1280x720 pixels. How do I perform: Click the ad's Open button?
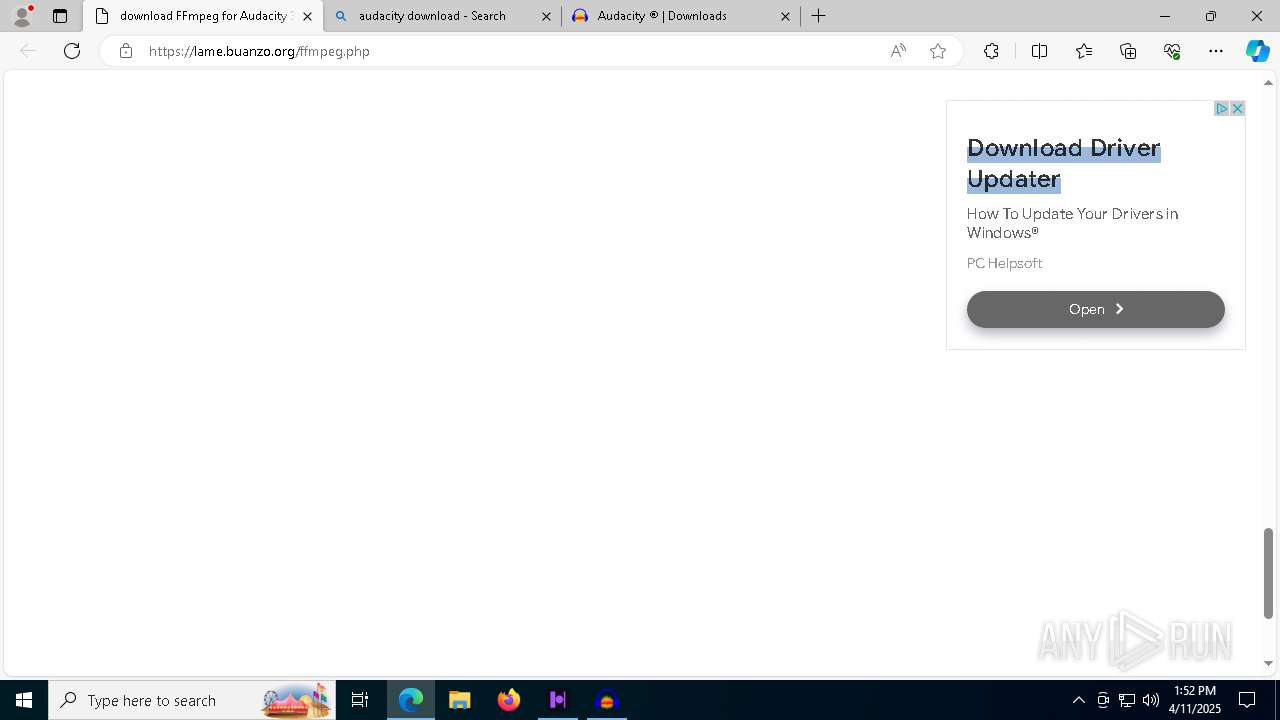(1095, 309)
